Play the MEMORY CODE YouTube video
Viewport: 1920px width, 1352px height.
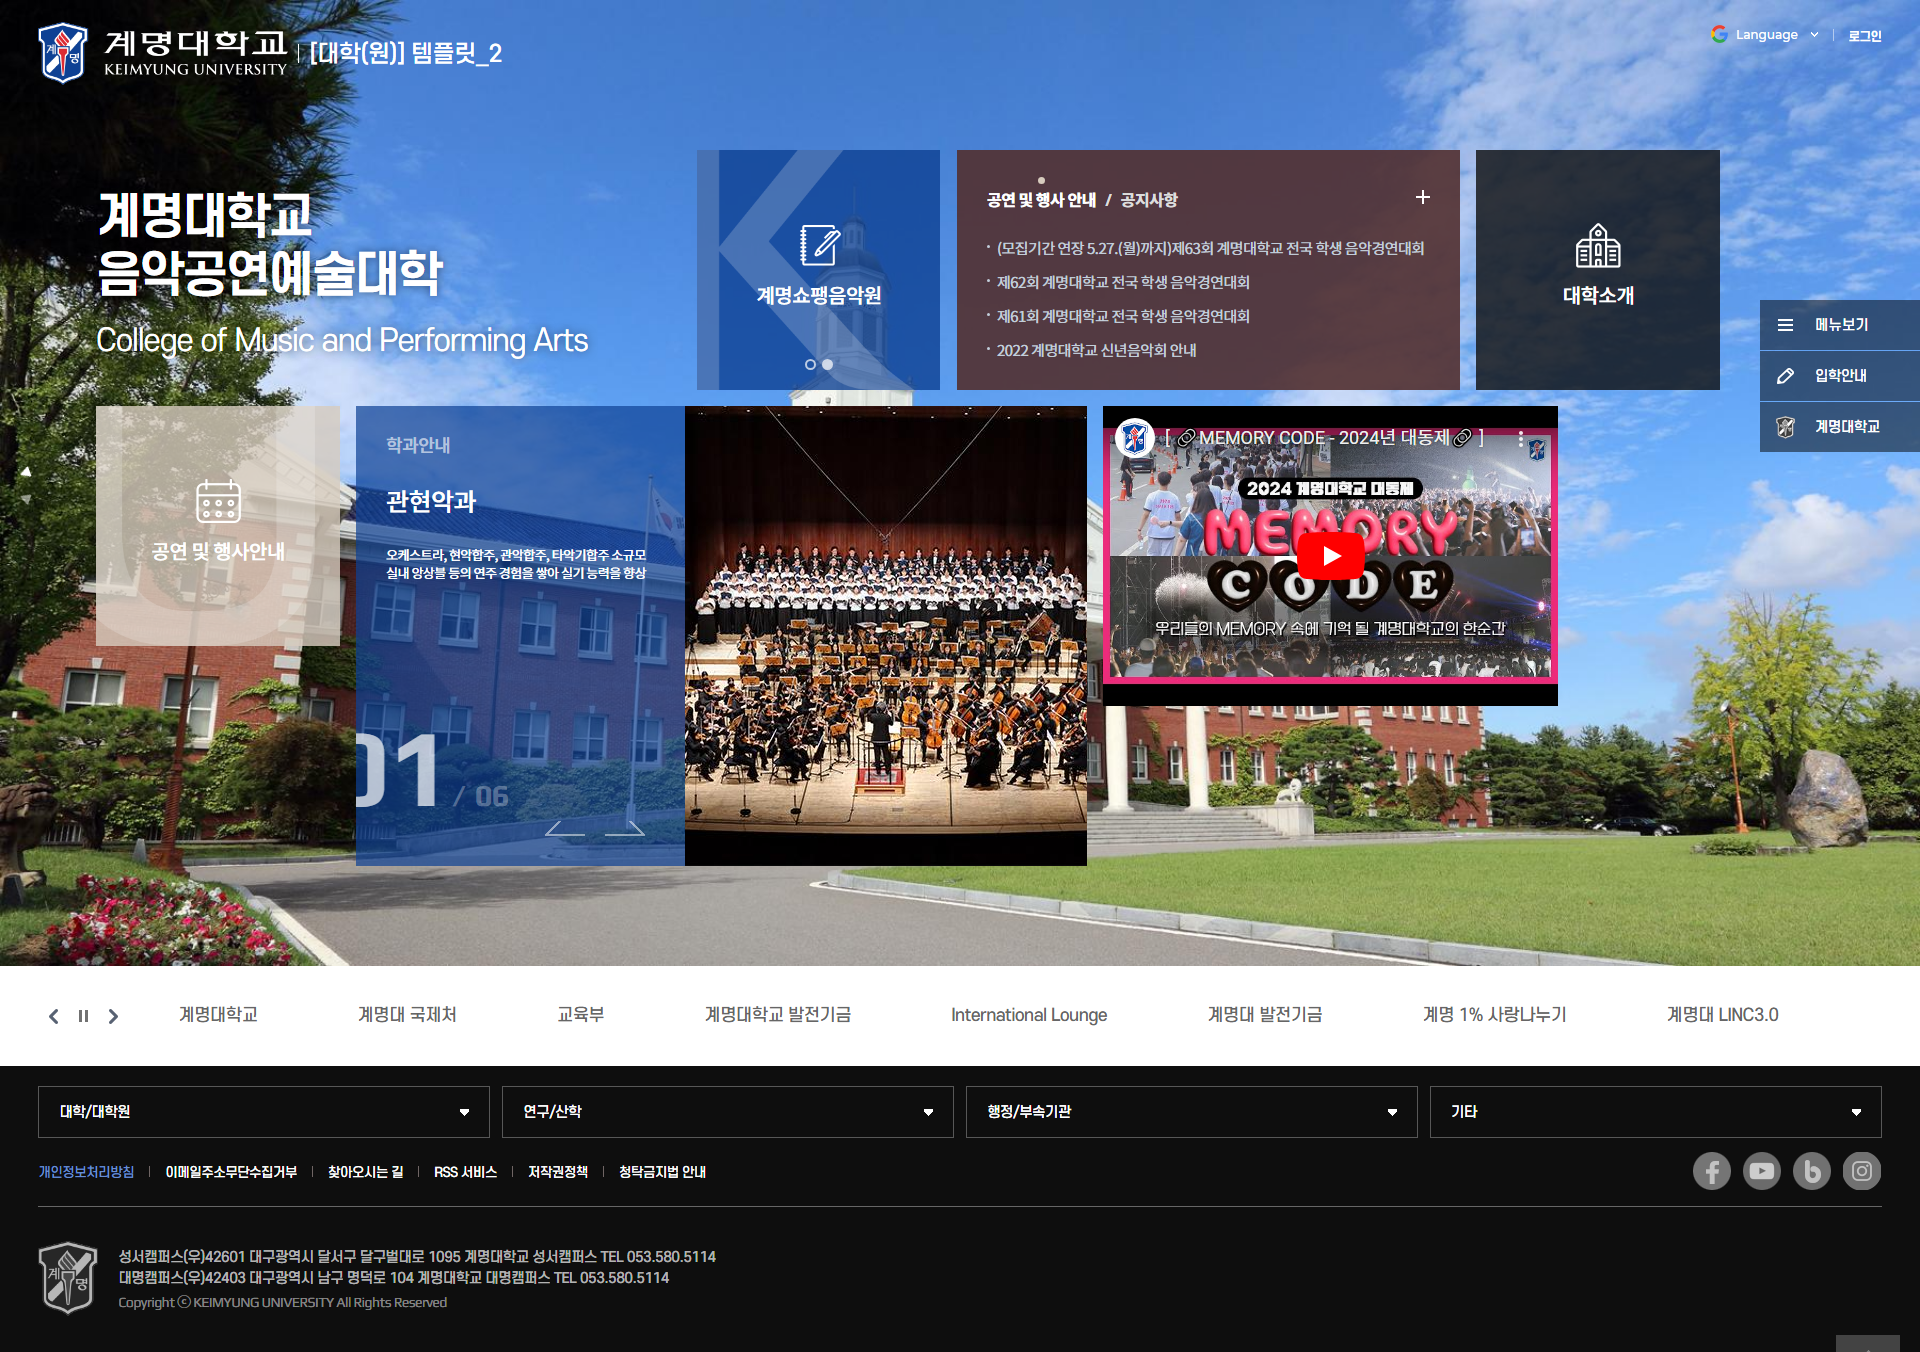1330,556
